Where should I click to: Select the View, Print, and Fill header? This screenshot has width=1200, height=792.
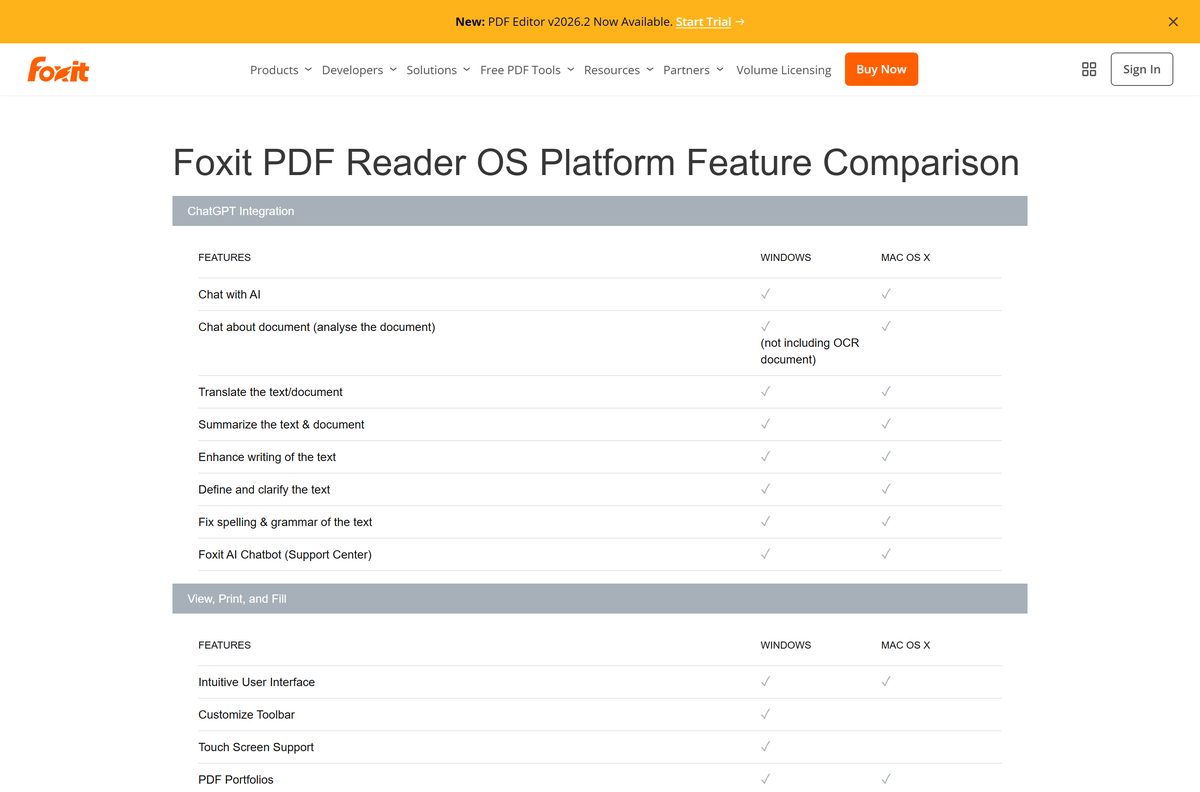pyautogui.click(x=600, y=598)
